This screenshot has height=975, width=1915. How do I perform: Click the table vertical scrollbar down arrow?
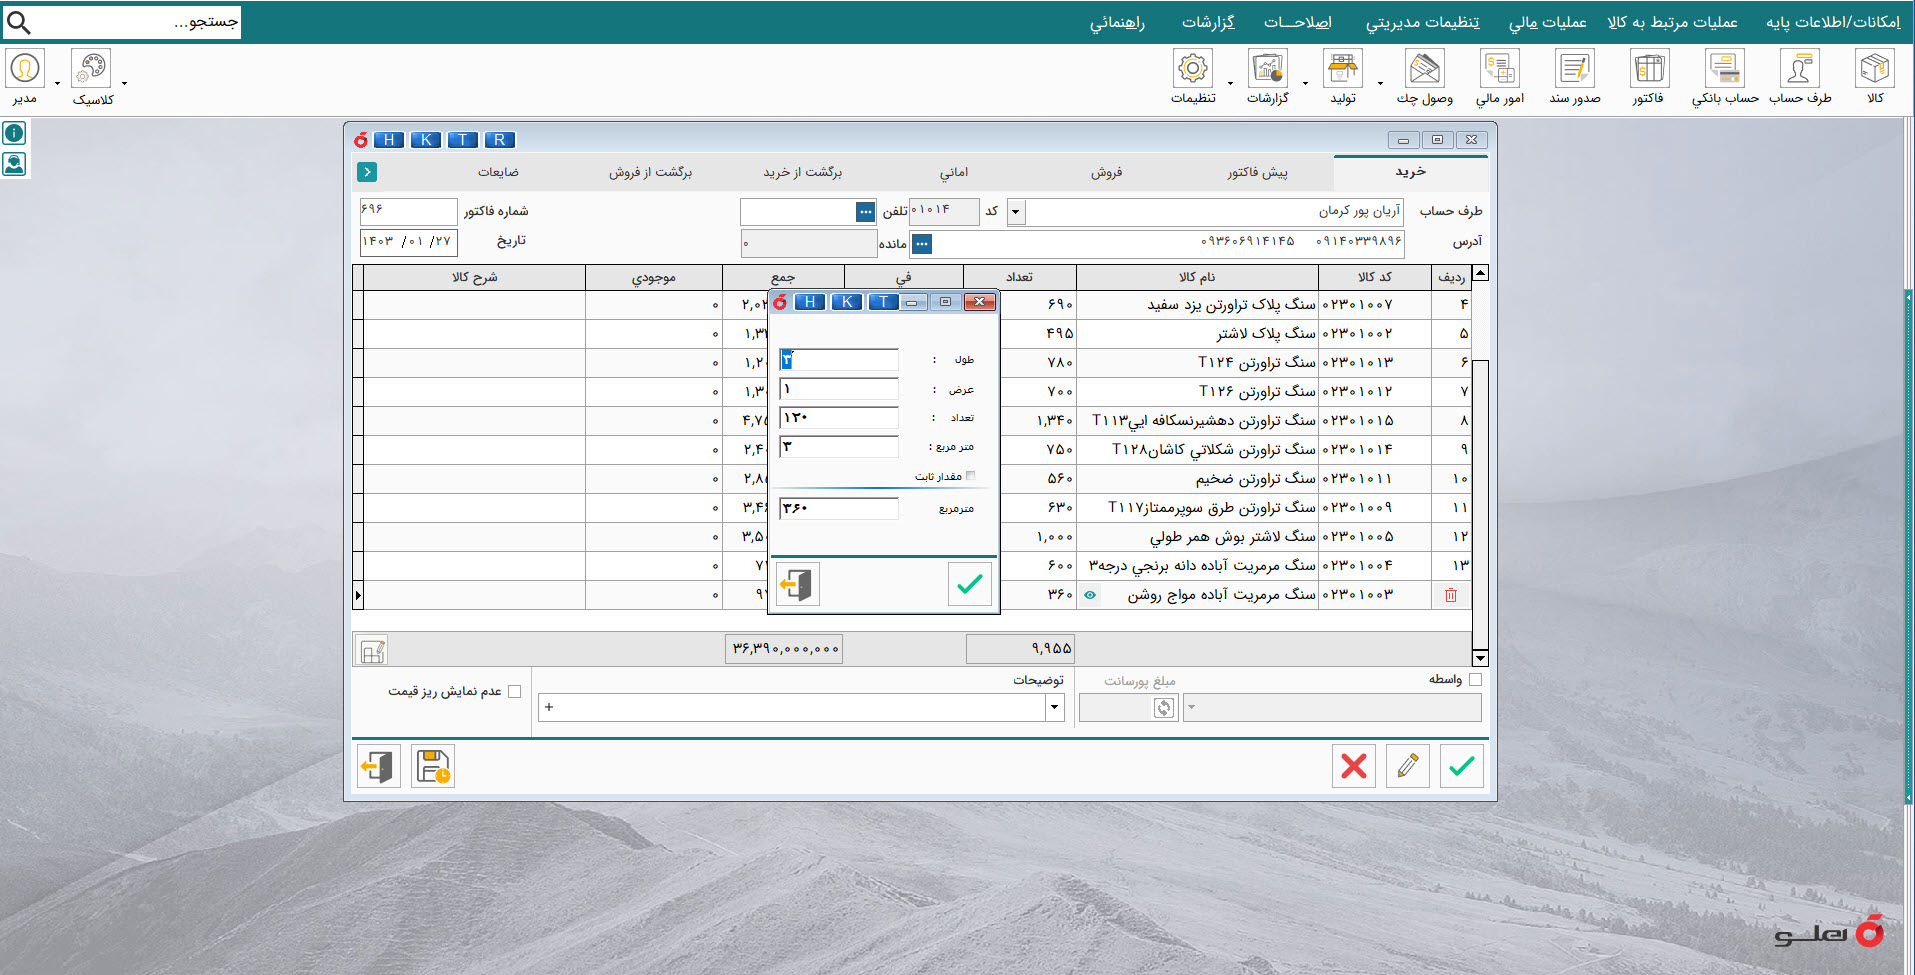(x=1480, y=657)
